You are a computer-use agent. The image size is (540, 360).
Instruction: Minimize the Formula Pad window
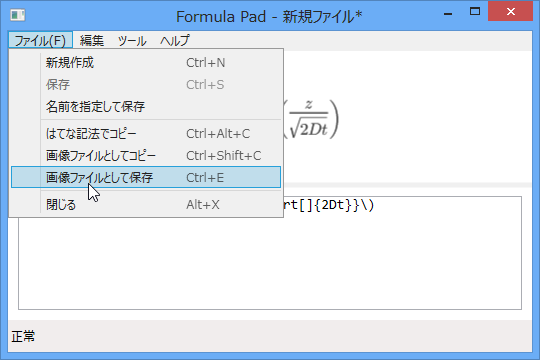pyautogui.click(x=448, y=14)
